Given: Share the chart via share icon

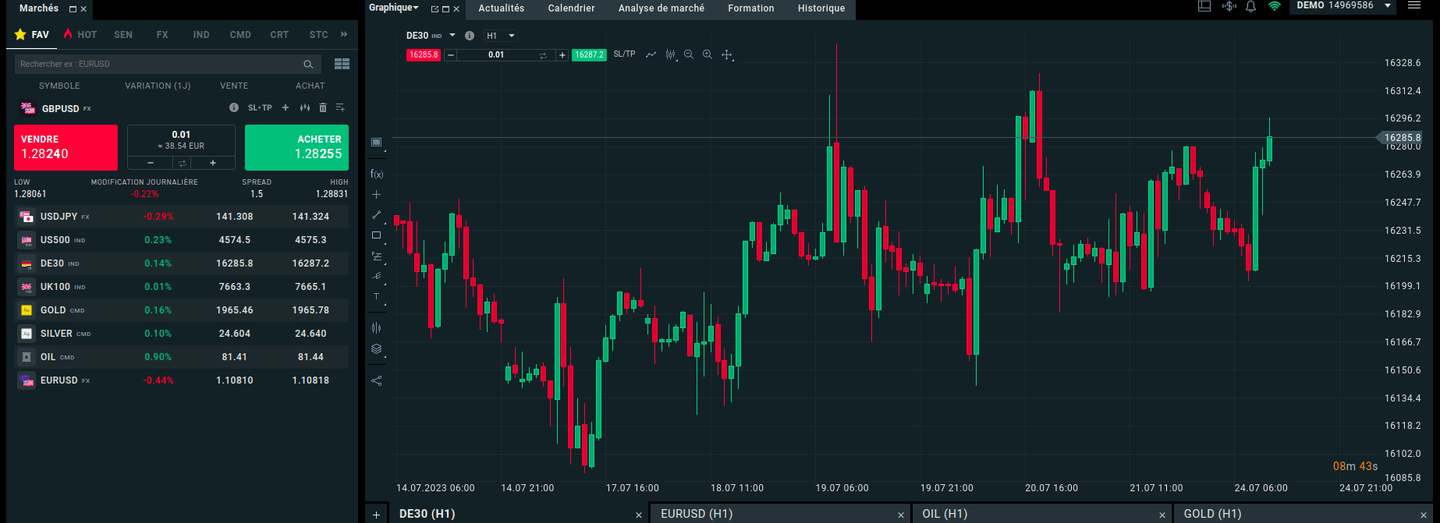Looking at the screenshot, I should (376, 380).
